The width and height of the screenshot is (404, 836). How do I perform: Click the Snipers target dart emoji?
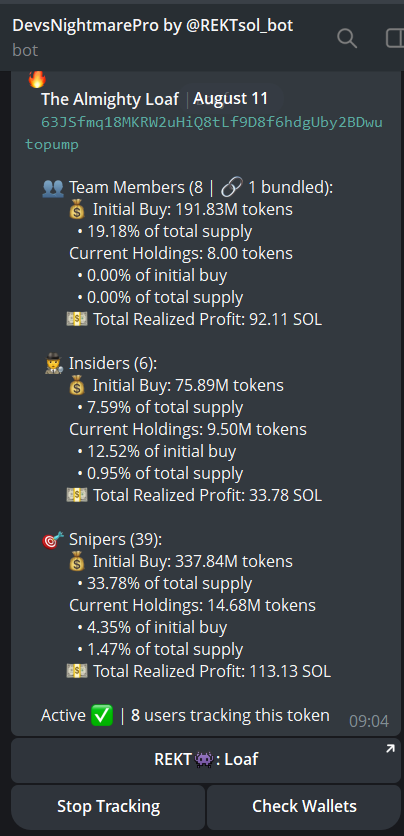(x=53, y=540)
